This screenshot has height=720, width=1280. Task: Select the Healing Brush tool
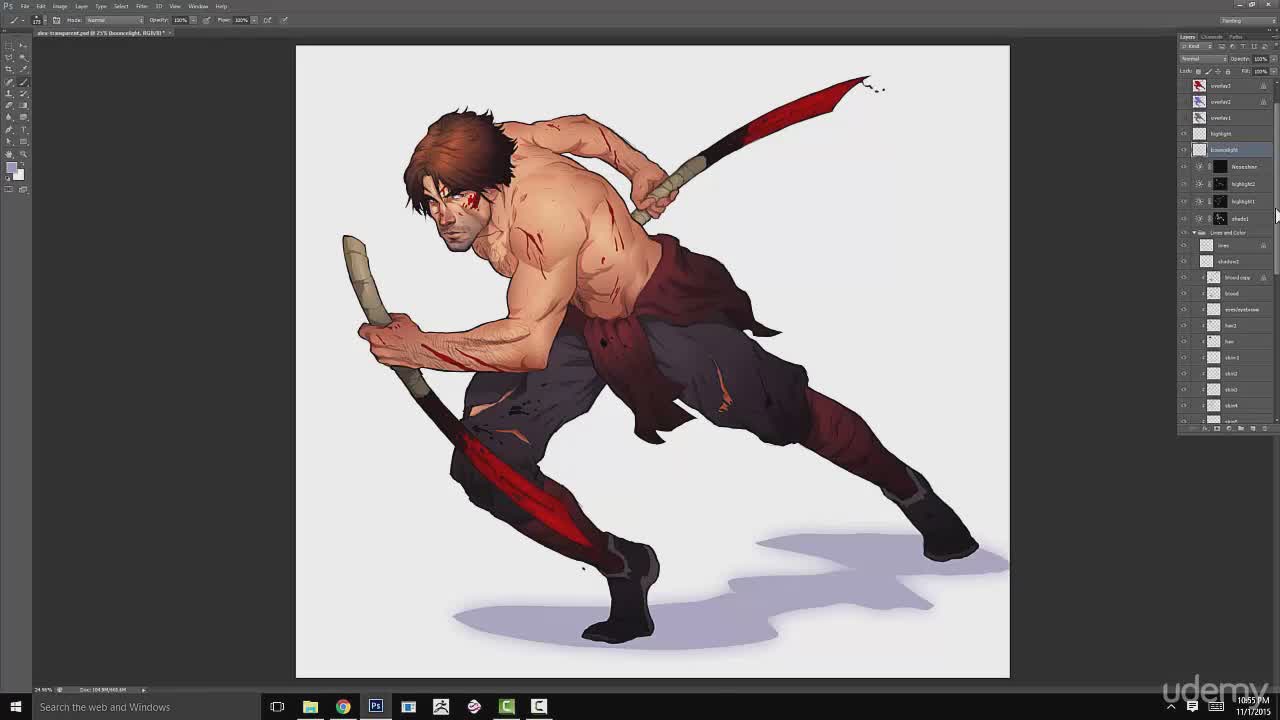8,82
